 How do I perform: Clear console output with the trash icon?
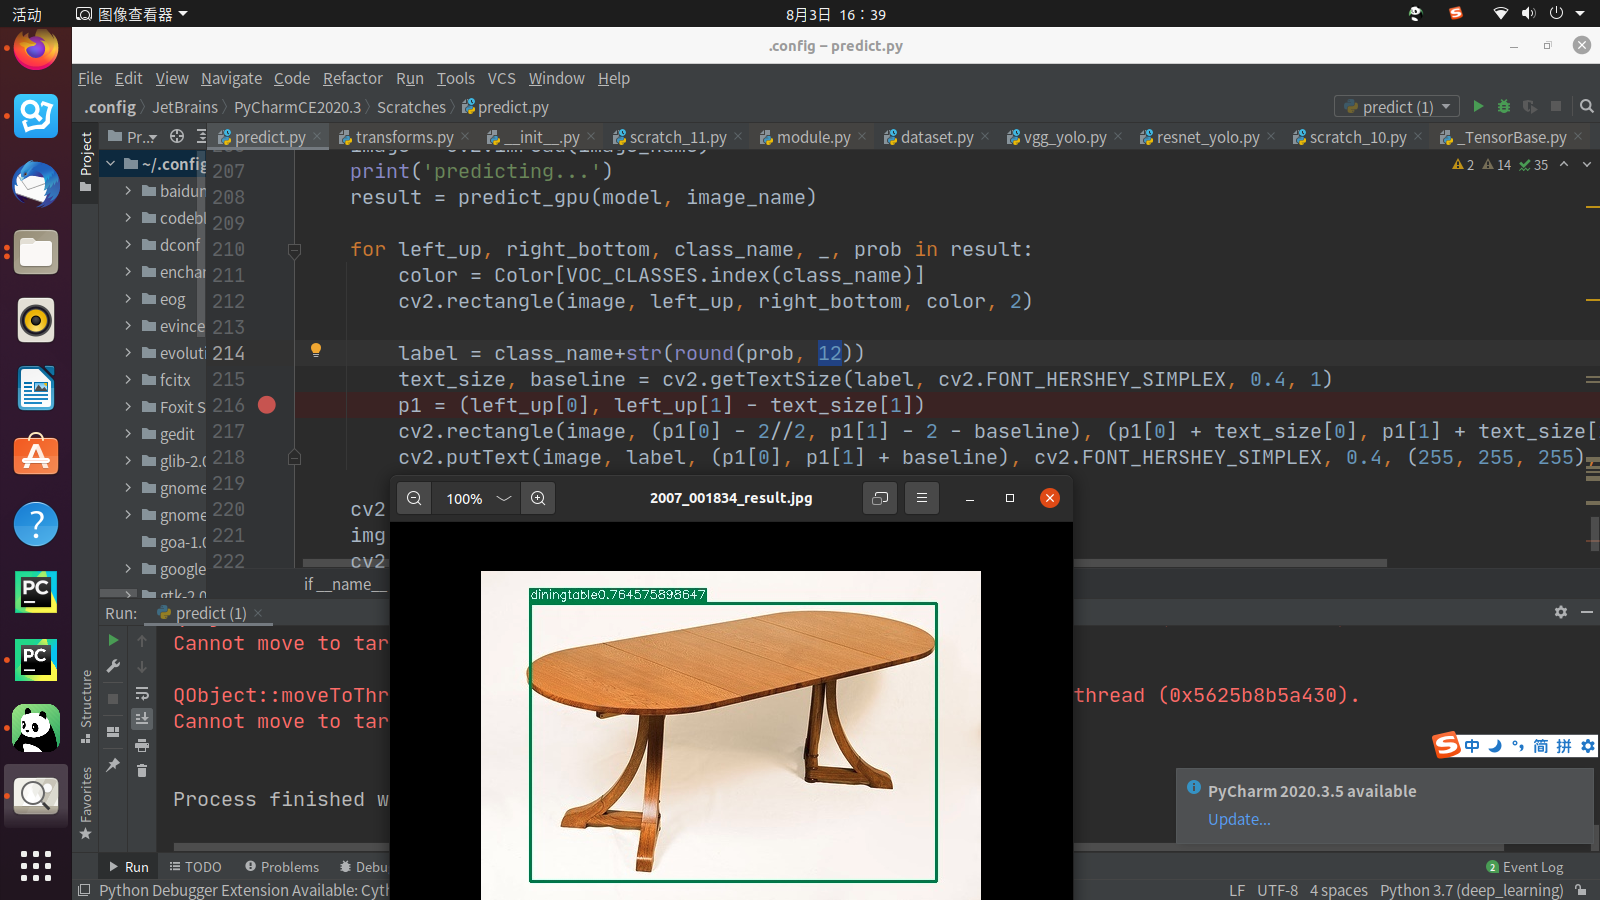tap(141, 770)
